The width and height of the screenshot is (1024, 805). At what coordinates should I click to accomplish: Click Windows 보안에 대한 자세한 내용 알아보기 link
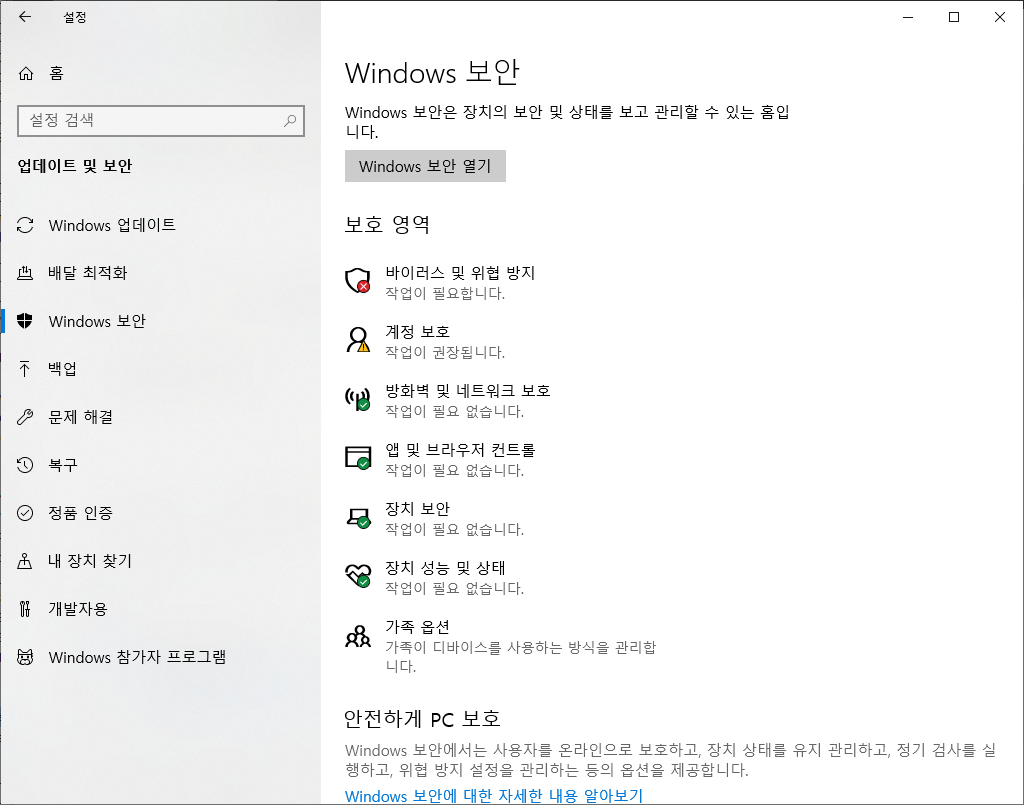pos(494,796)
